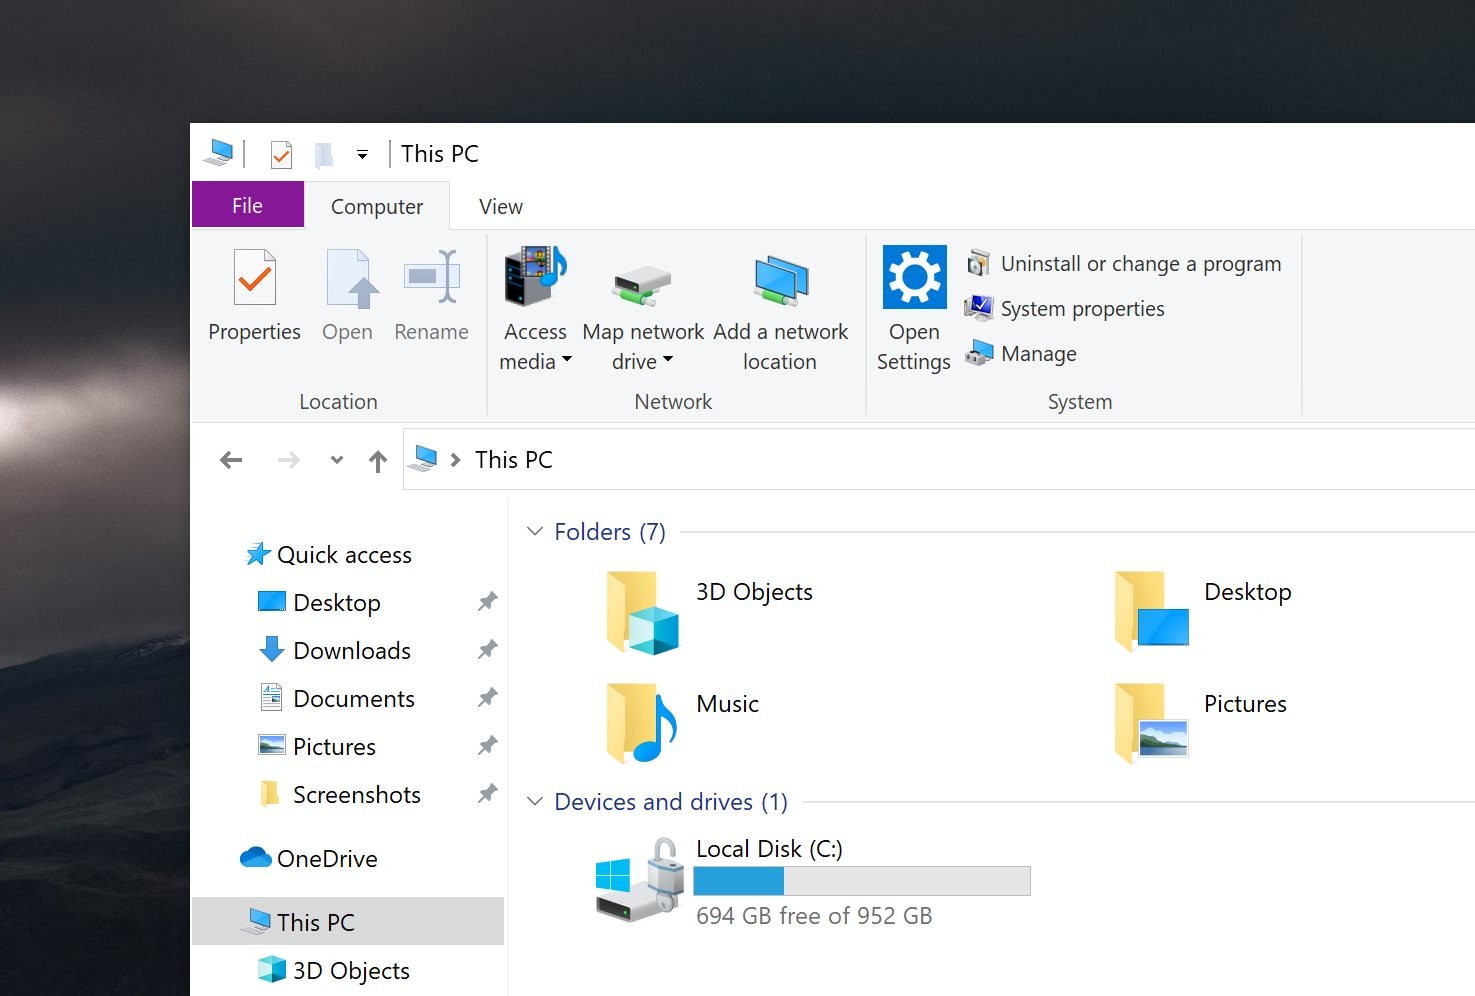The height and width of the screenshot is (996, 1475).
Task: Click the Documents page icon in sidebar
Action: pos(271,697)
